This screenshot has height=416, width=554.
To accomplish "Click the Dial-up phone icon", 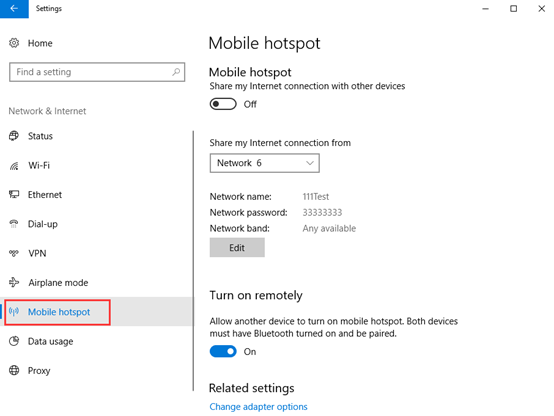I will pos(14,224).
